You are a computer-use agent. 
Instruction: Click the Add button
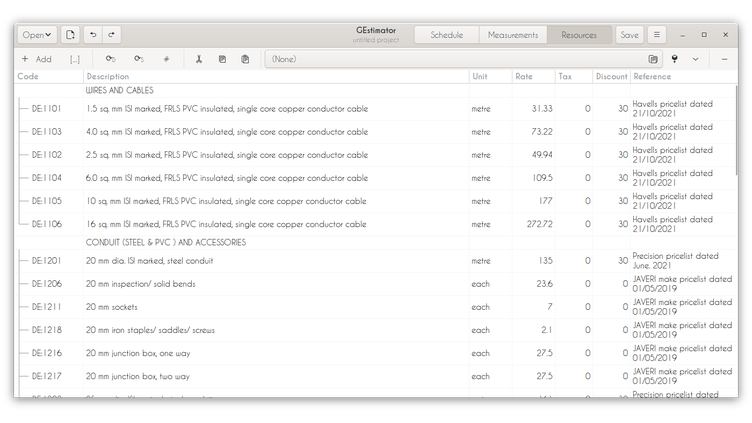[x=37, y=59]
